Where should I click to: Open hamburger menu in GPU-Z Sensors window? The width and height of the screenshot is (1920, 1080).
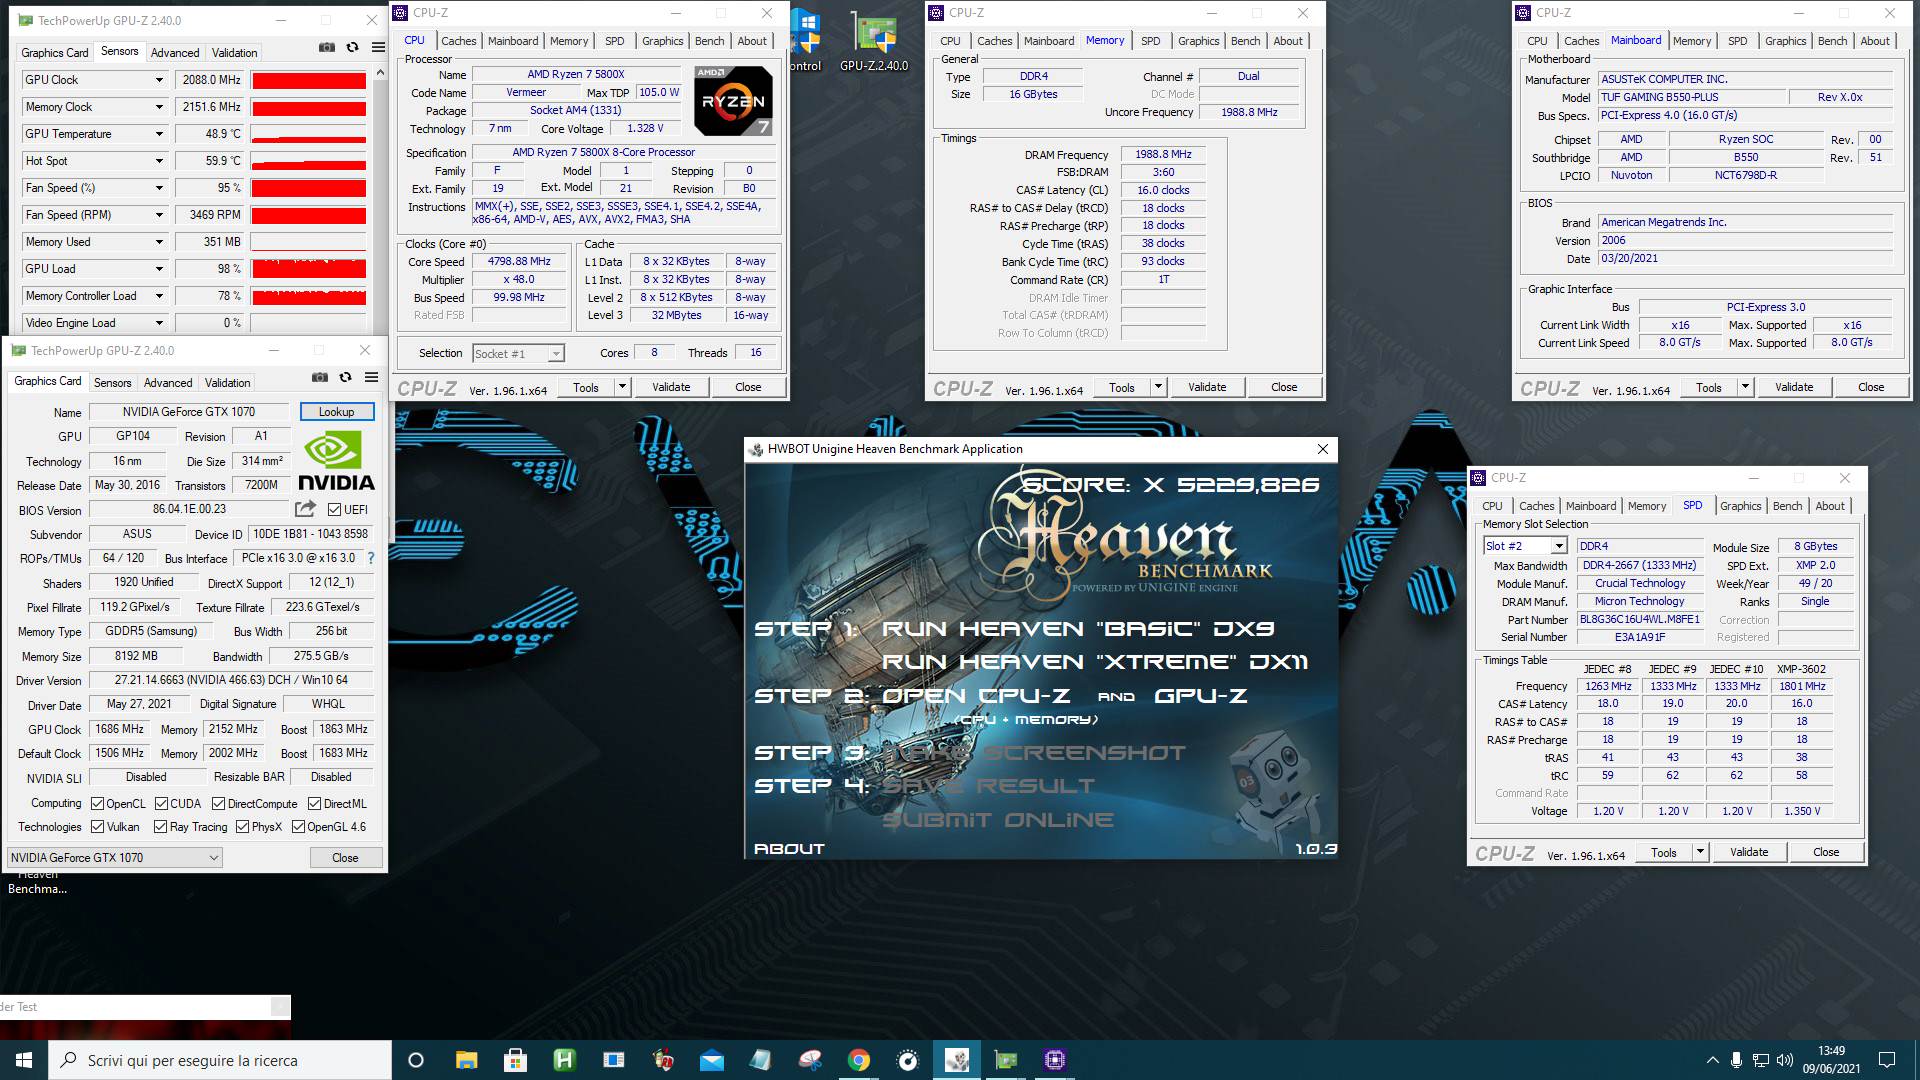coord(378,47)
